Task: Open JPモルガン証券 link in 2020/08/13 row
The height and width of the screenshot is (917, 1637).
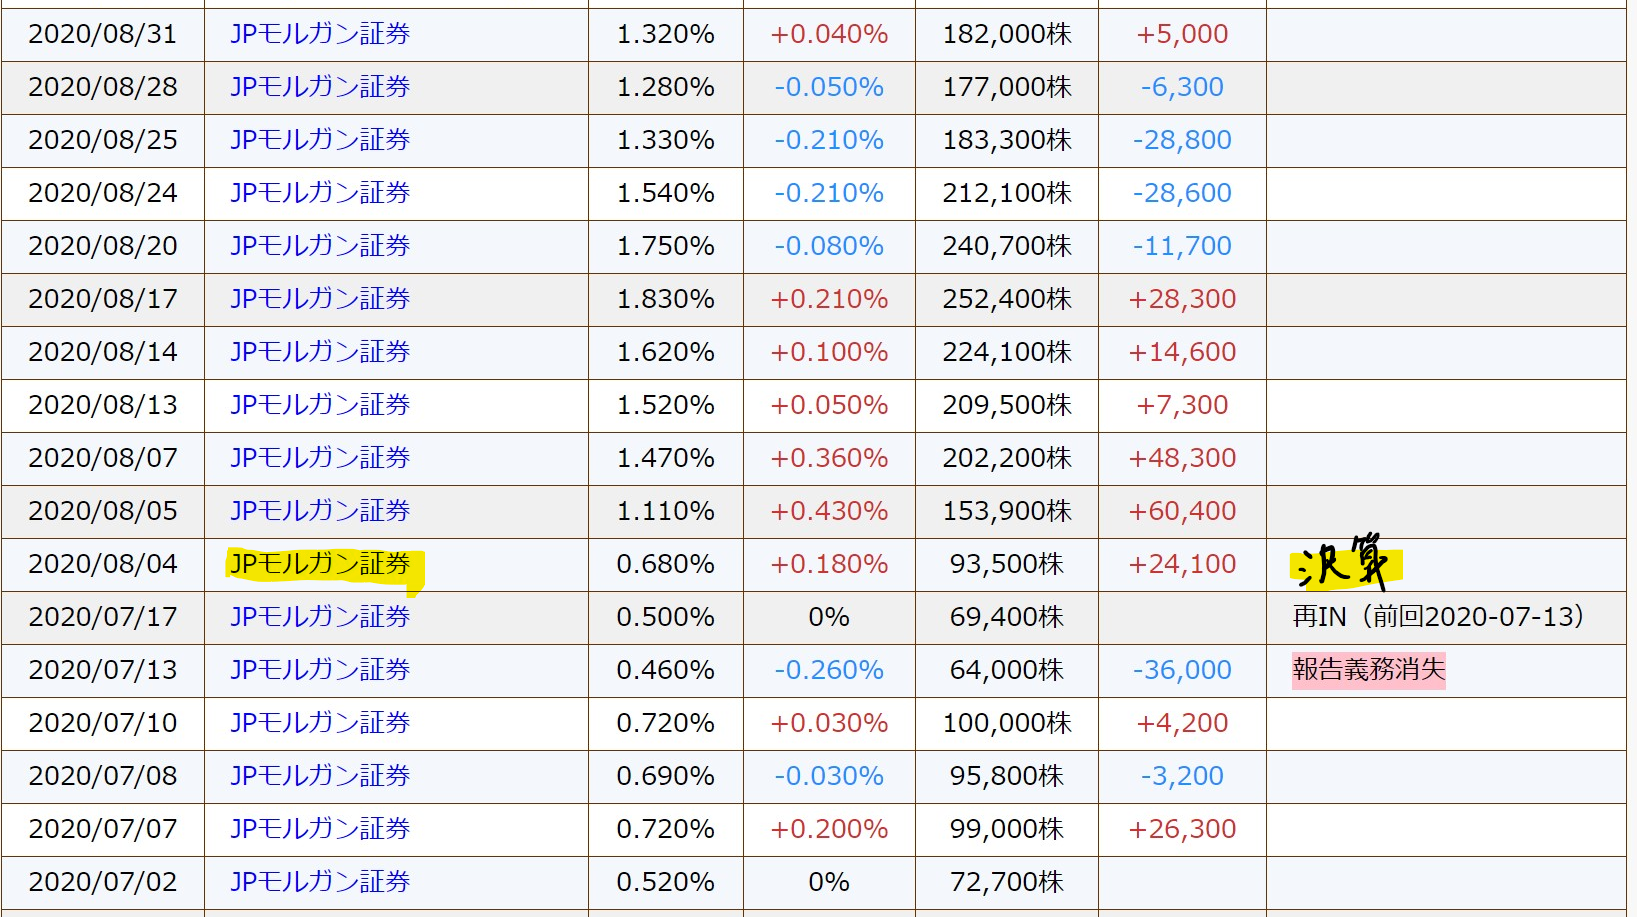Action: click(320, 405)
